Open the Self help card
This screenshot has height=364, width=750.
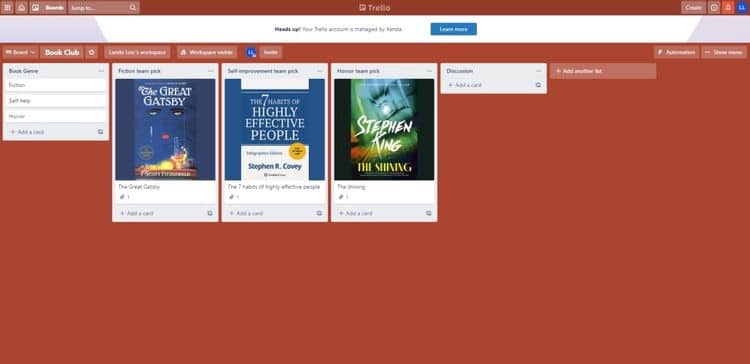(55, 101)
